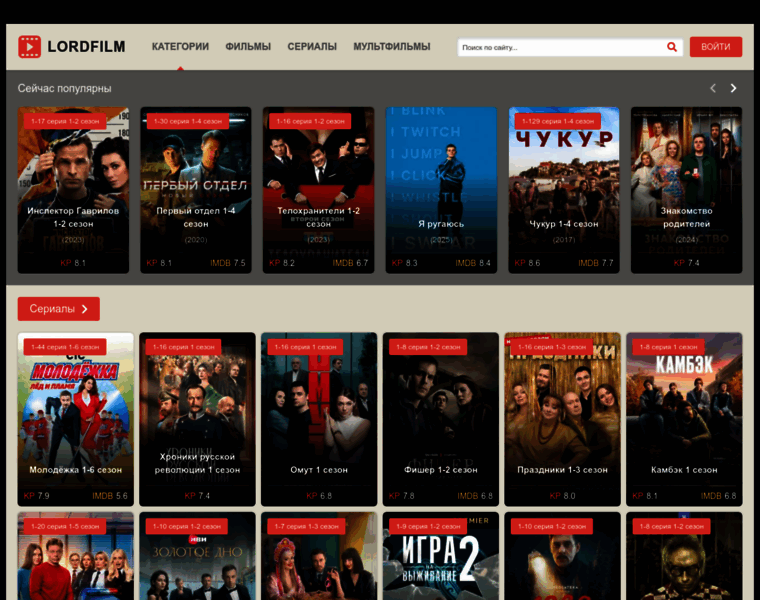Open the Сериалы section button
The height and width of the screenshot is (600, 760).
coord(59,309)
